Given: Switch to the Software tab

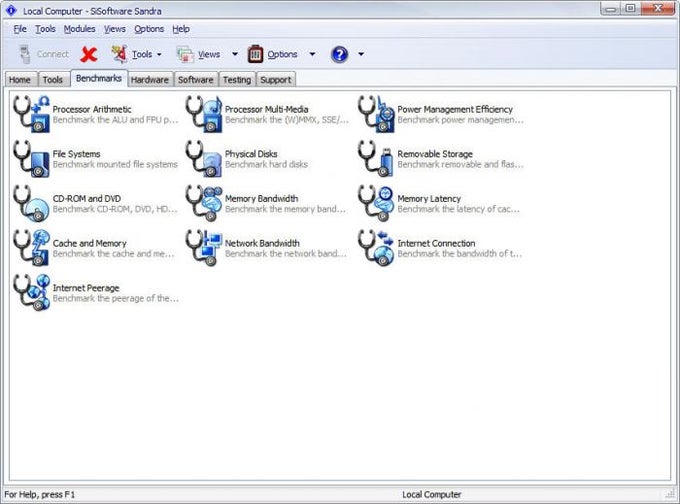Looking at the screenshot, I should [x=196, y=80].
